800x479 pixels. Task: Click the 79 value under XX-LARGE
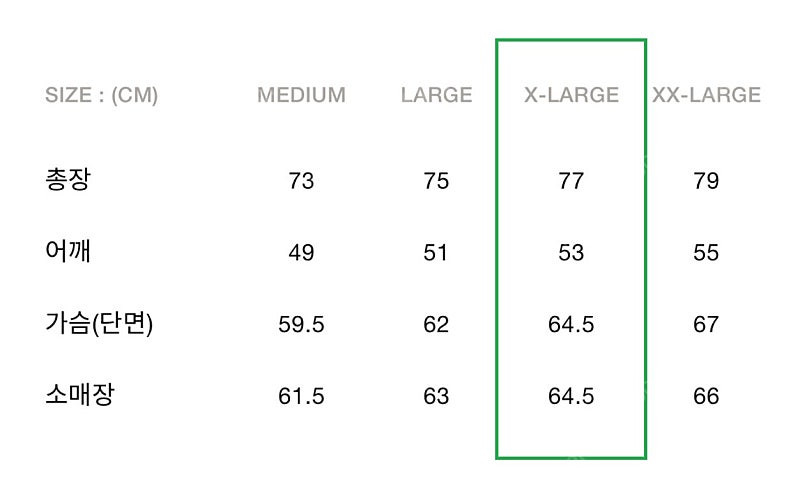pyautogui.click(x=706, y=181)
